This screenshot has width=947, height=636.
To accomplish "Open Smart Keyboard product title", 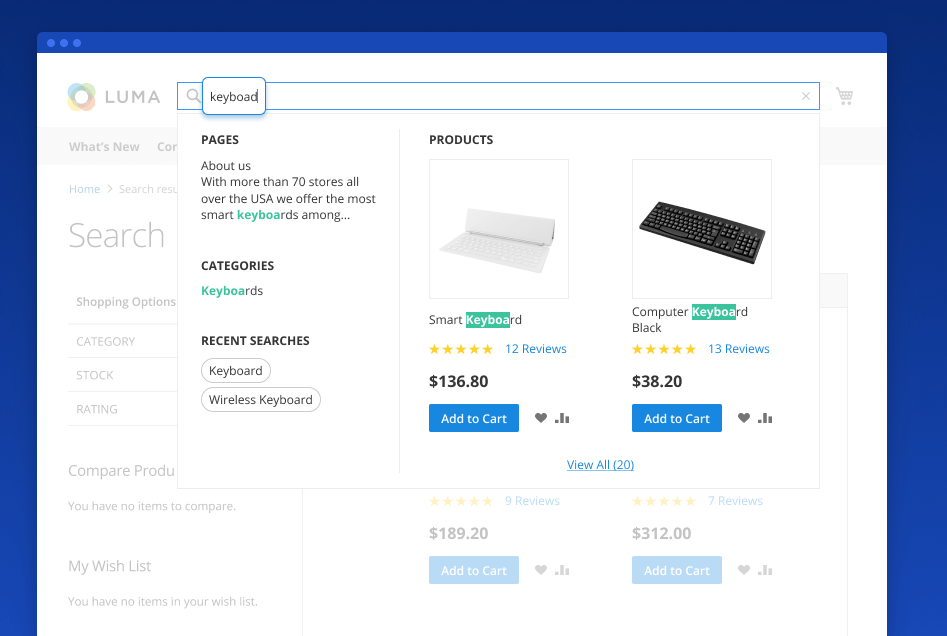I will tap(475, 320).
